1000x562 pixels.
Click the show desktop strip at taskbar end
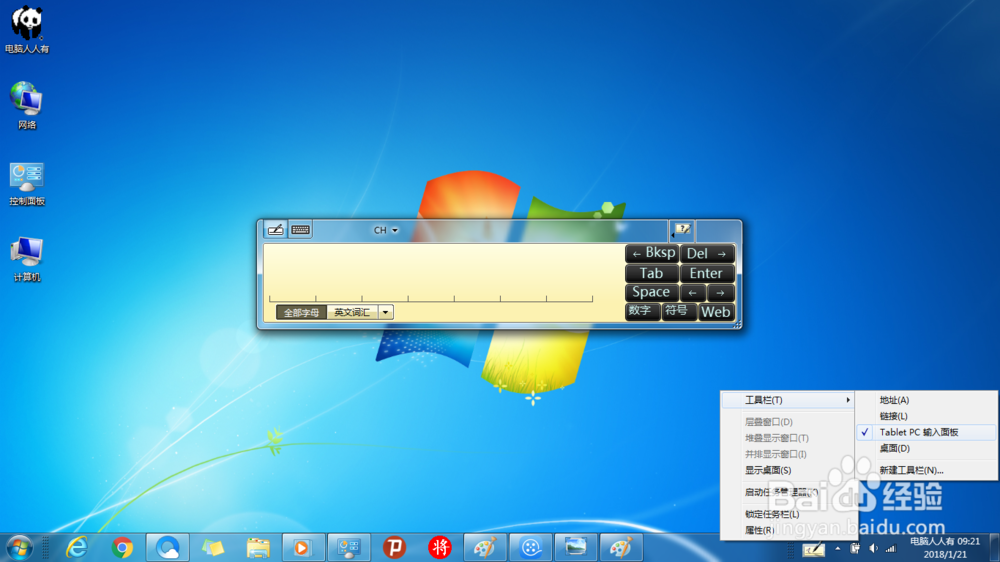click(x=994, y=548)
